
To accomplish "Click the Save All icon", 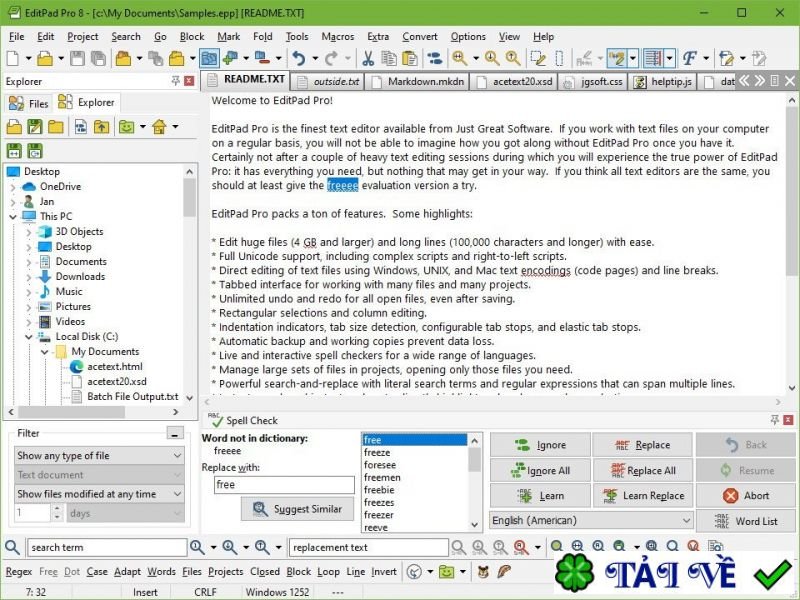I will (x=98, y=58).
